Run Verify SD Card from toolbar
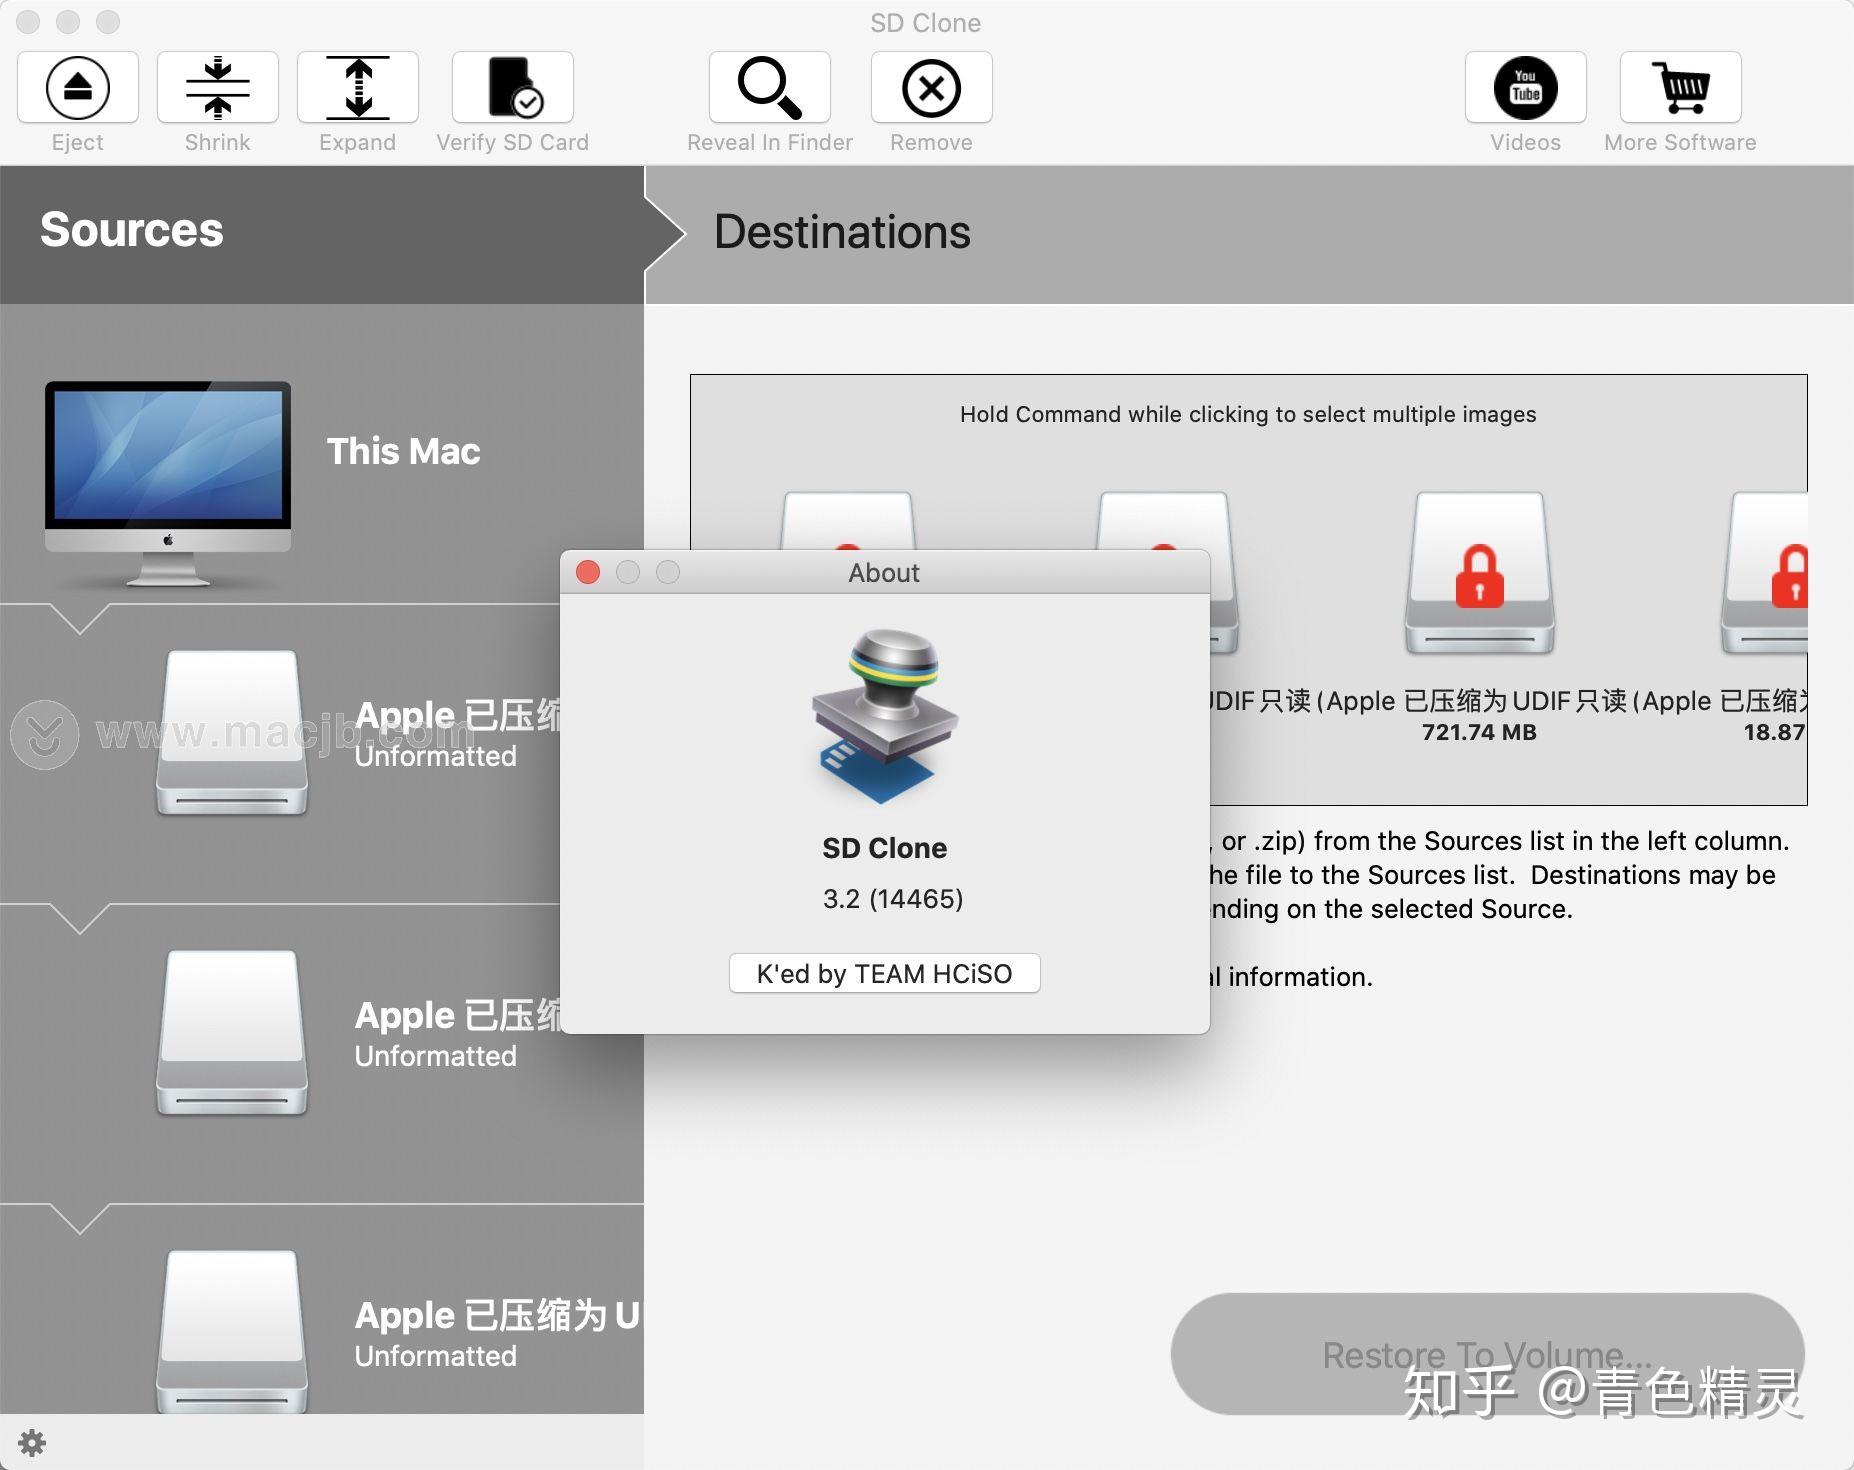Viewport: 1854px width, 1470px height. point(512,87)
